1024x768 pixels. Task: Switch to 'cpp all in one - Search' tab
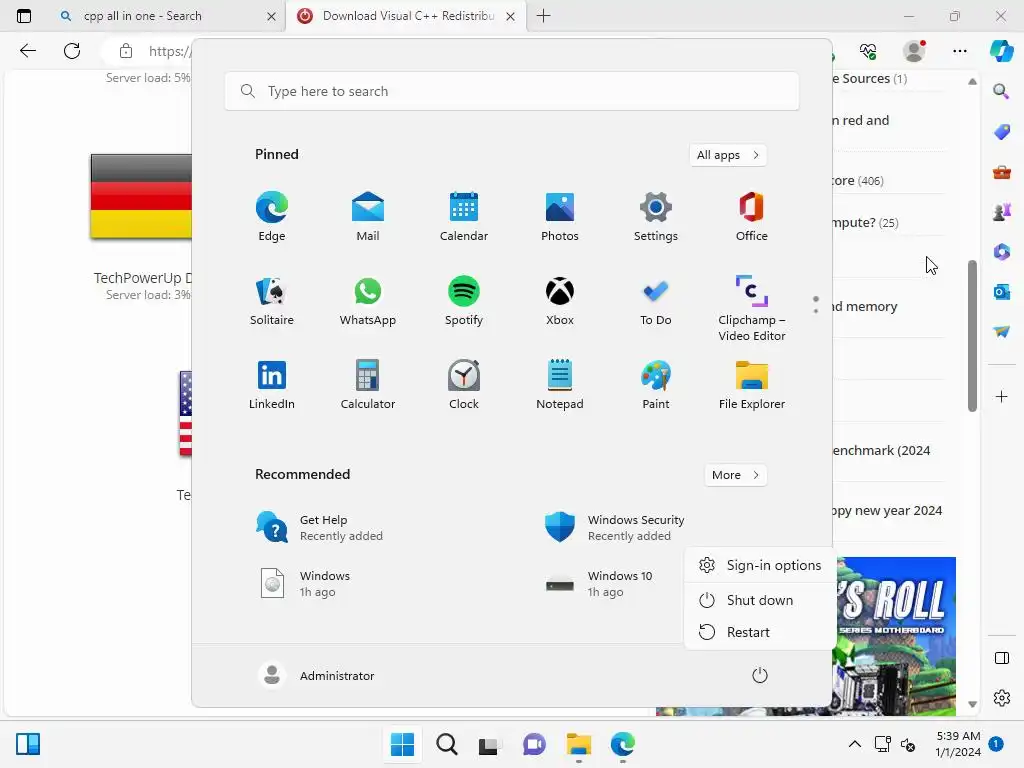point(142,16)
